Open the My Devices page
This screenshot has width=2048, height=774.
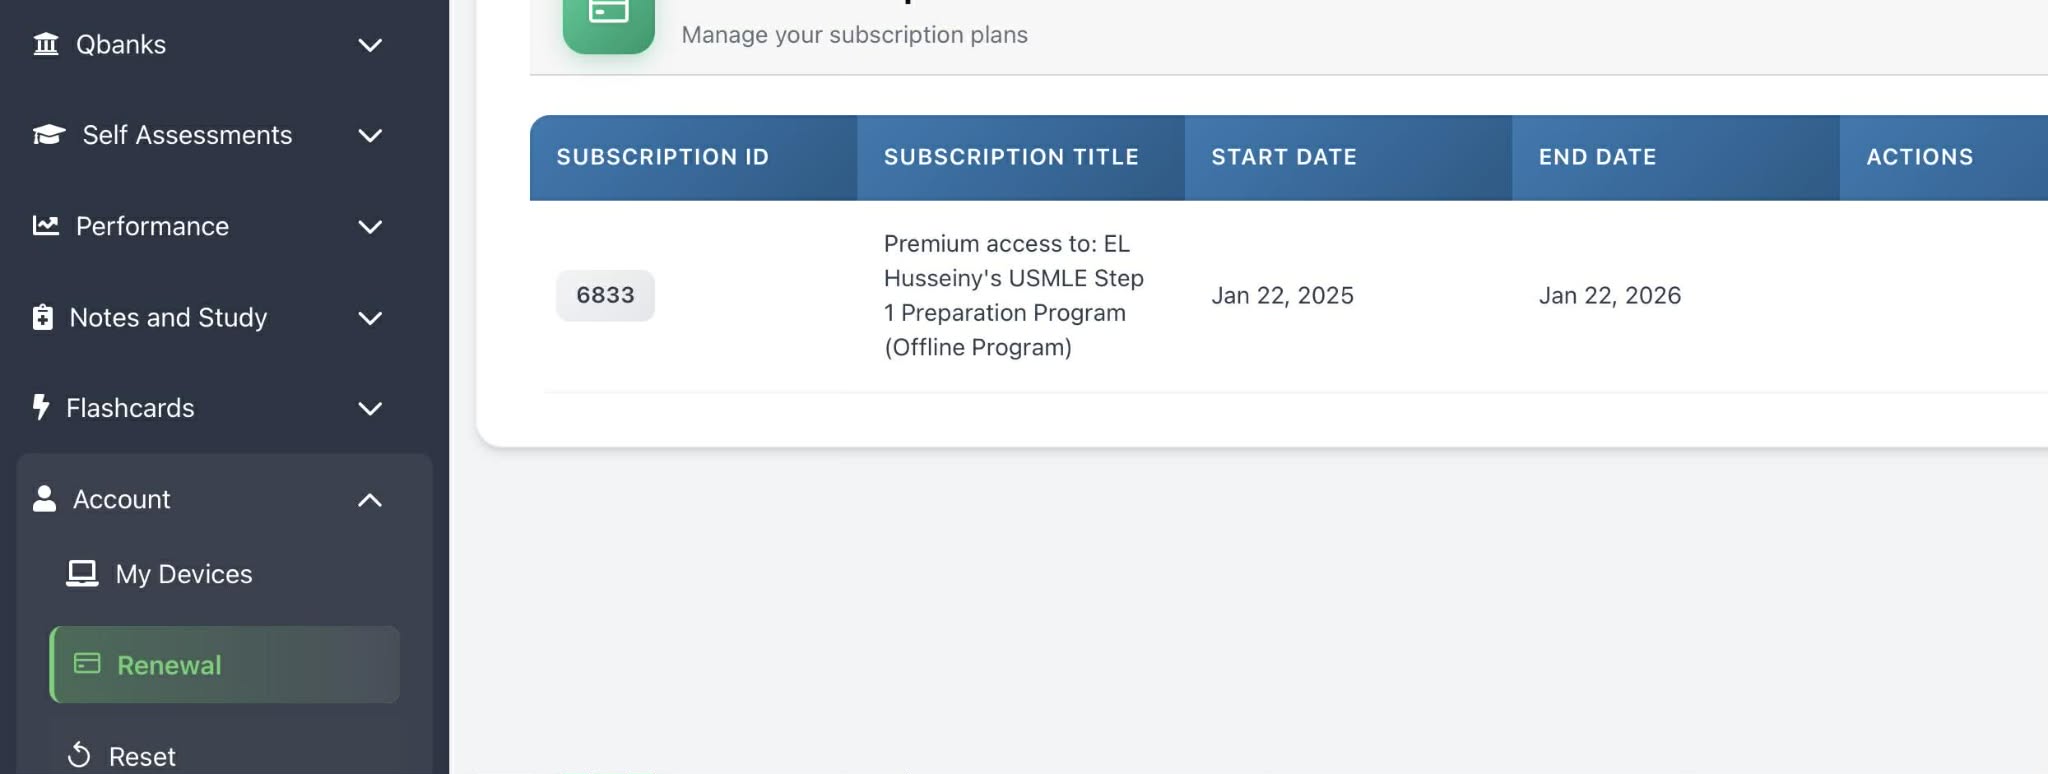[184, 574]
